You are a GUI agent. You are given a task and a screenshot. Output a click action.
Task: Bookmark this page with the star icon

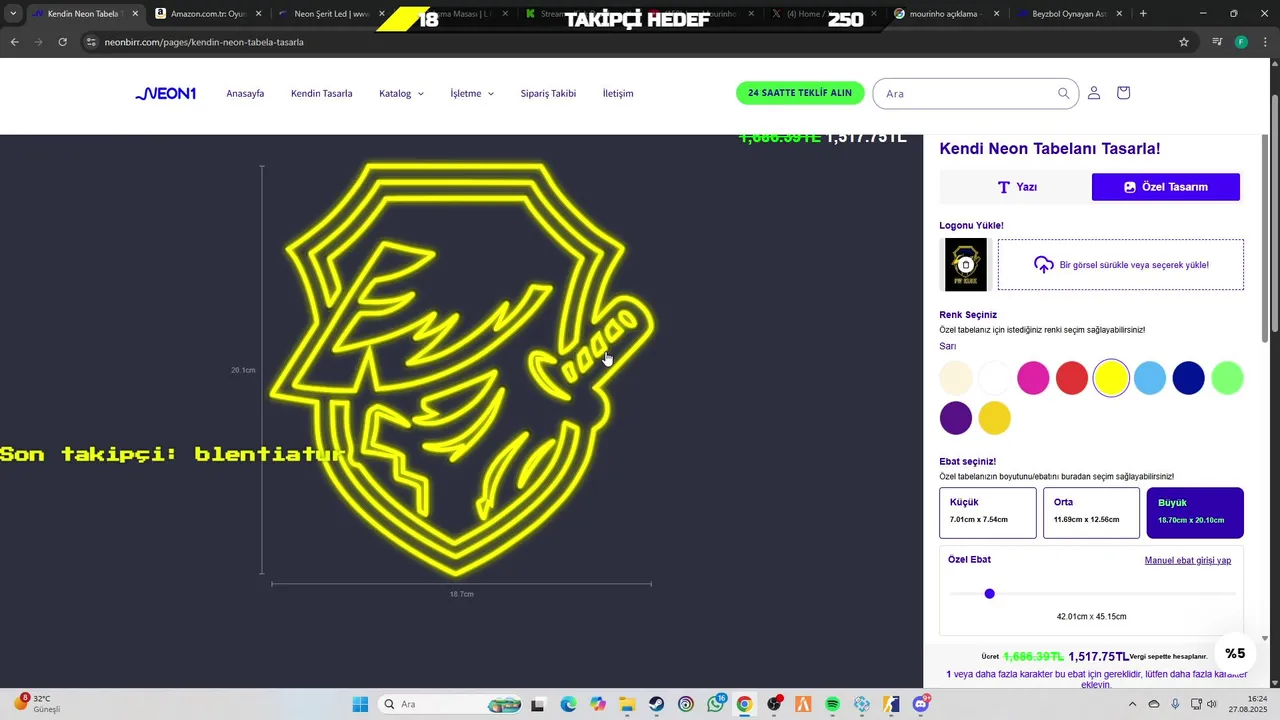click(x=1184, y=42)
